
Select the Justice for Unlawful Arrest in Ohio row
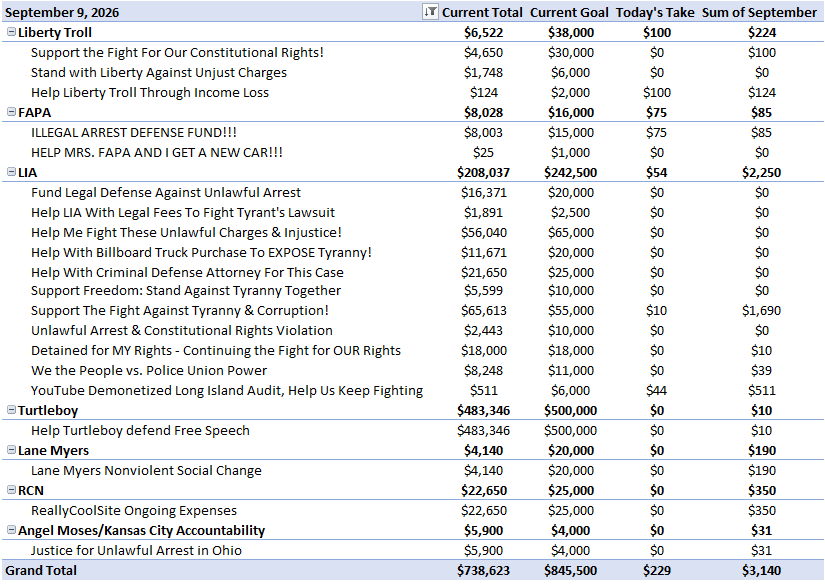point(412,550)
